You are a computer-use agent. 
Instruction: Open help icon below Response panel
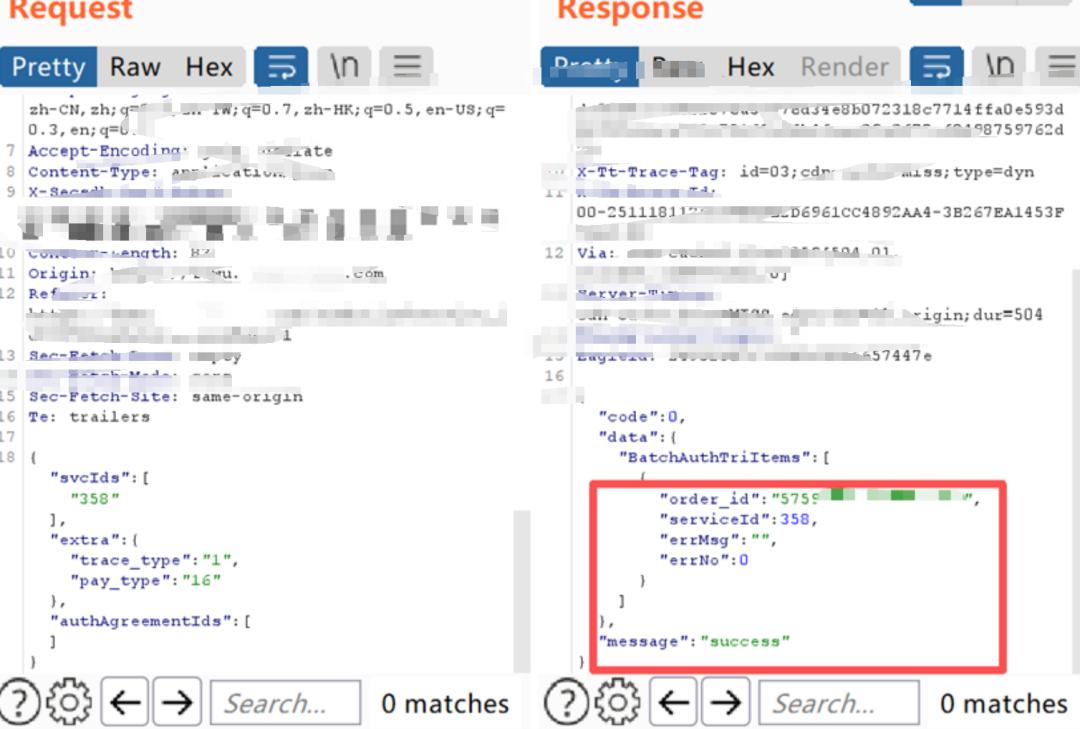coord(566,703)
